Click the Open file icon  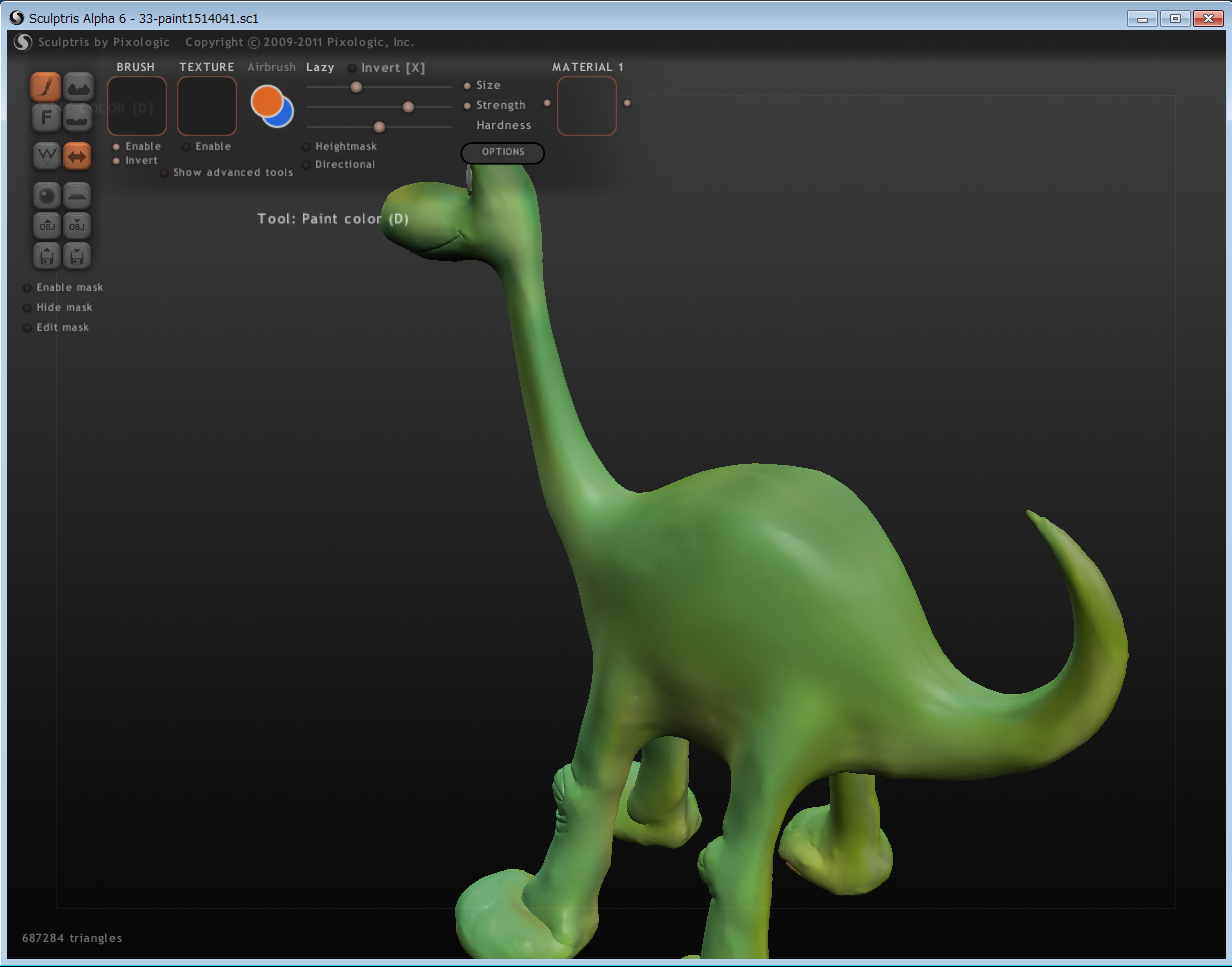(x=46, y=256)
